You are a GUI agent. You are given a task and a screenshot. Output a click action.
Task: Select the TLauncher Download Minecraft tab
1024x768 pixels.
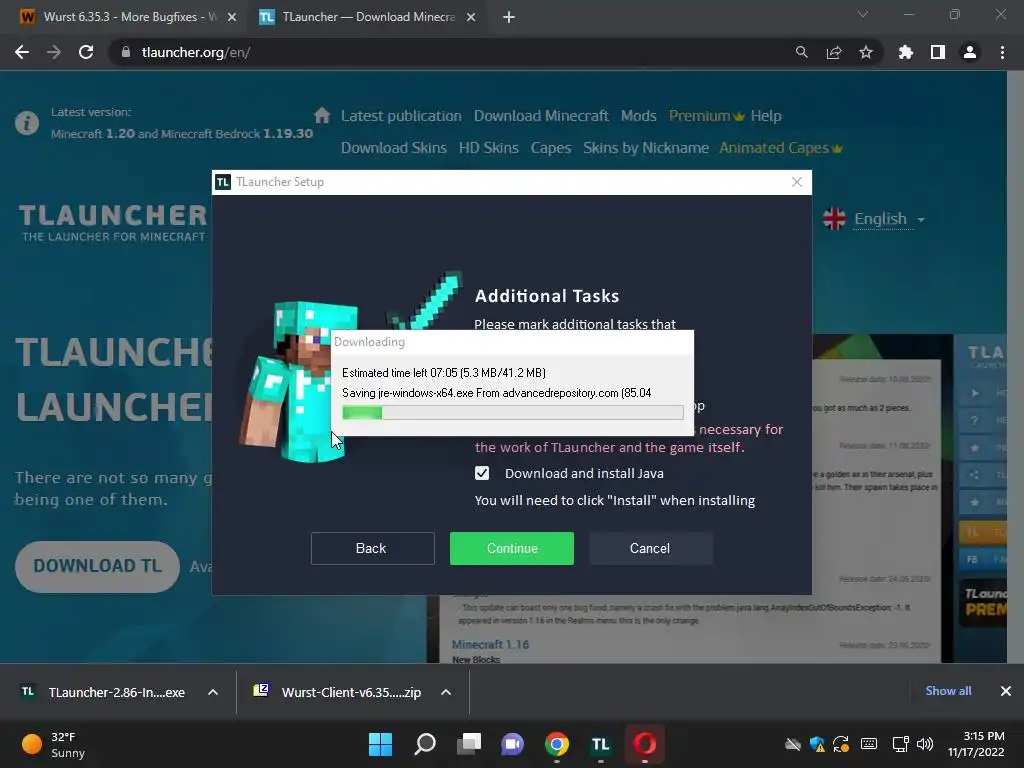point(368,17)
